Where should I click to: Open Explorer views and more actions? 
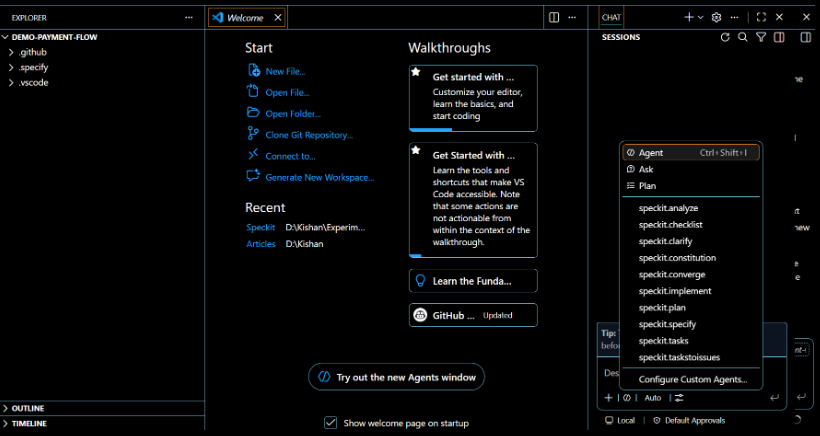click(189, 17)
